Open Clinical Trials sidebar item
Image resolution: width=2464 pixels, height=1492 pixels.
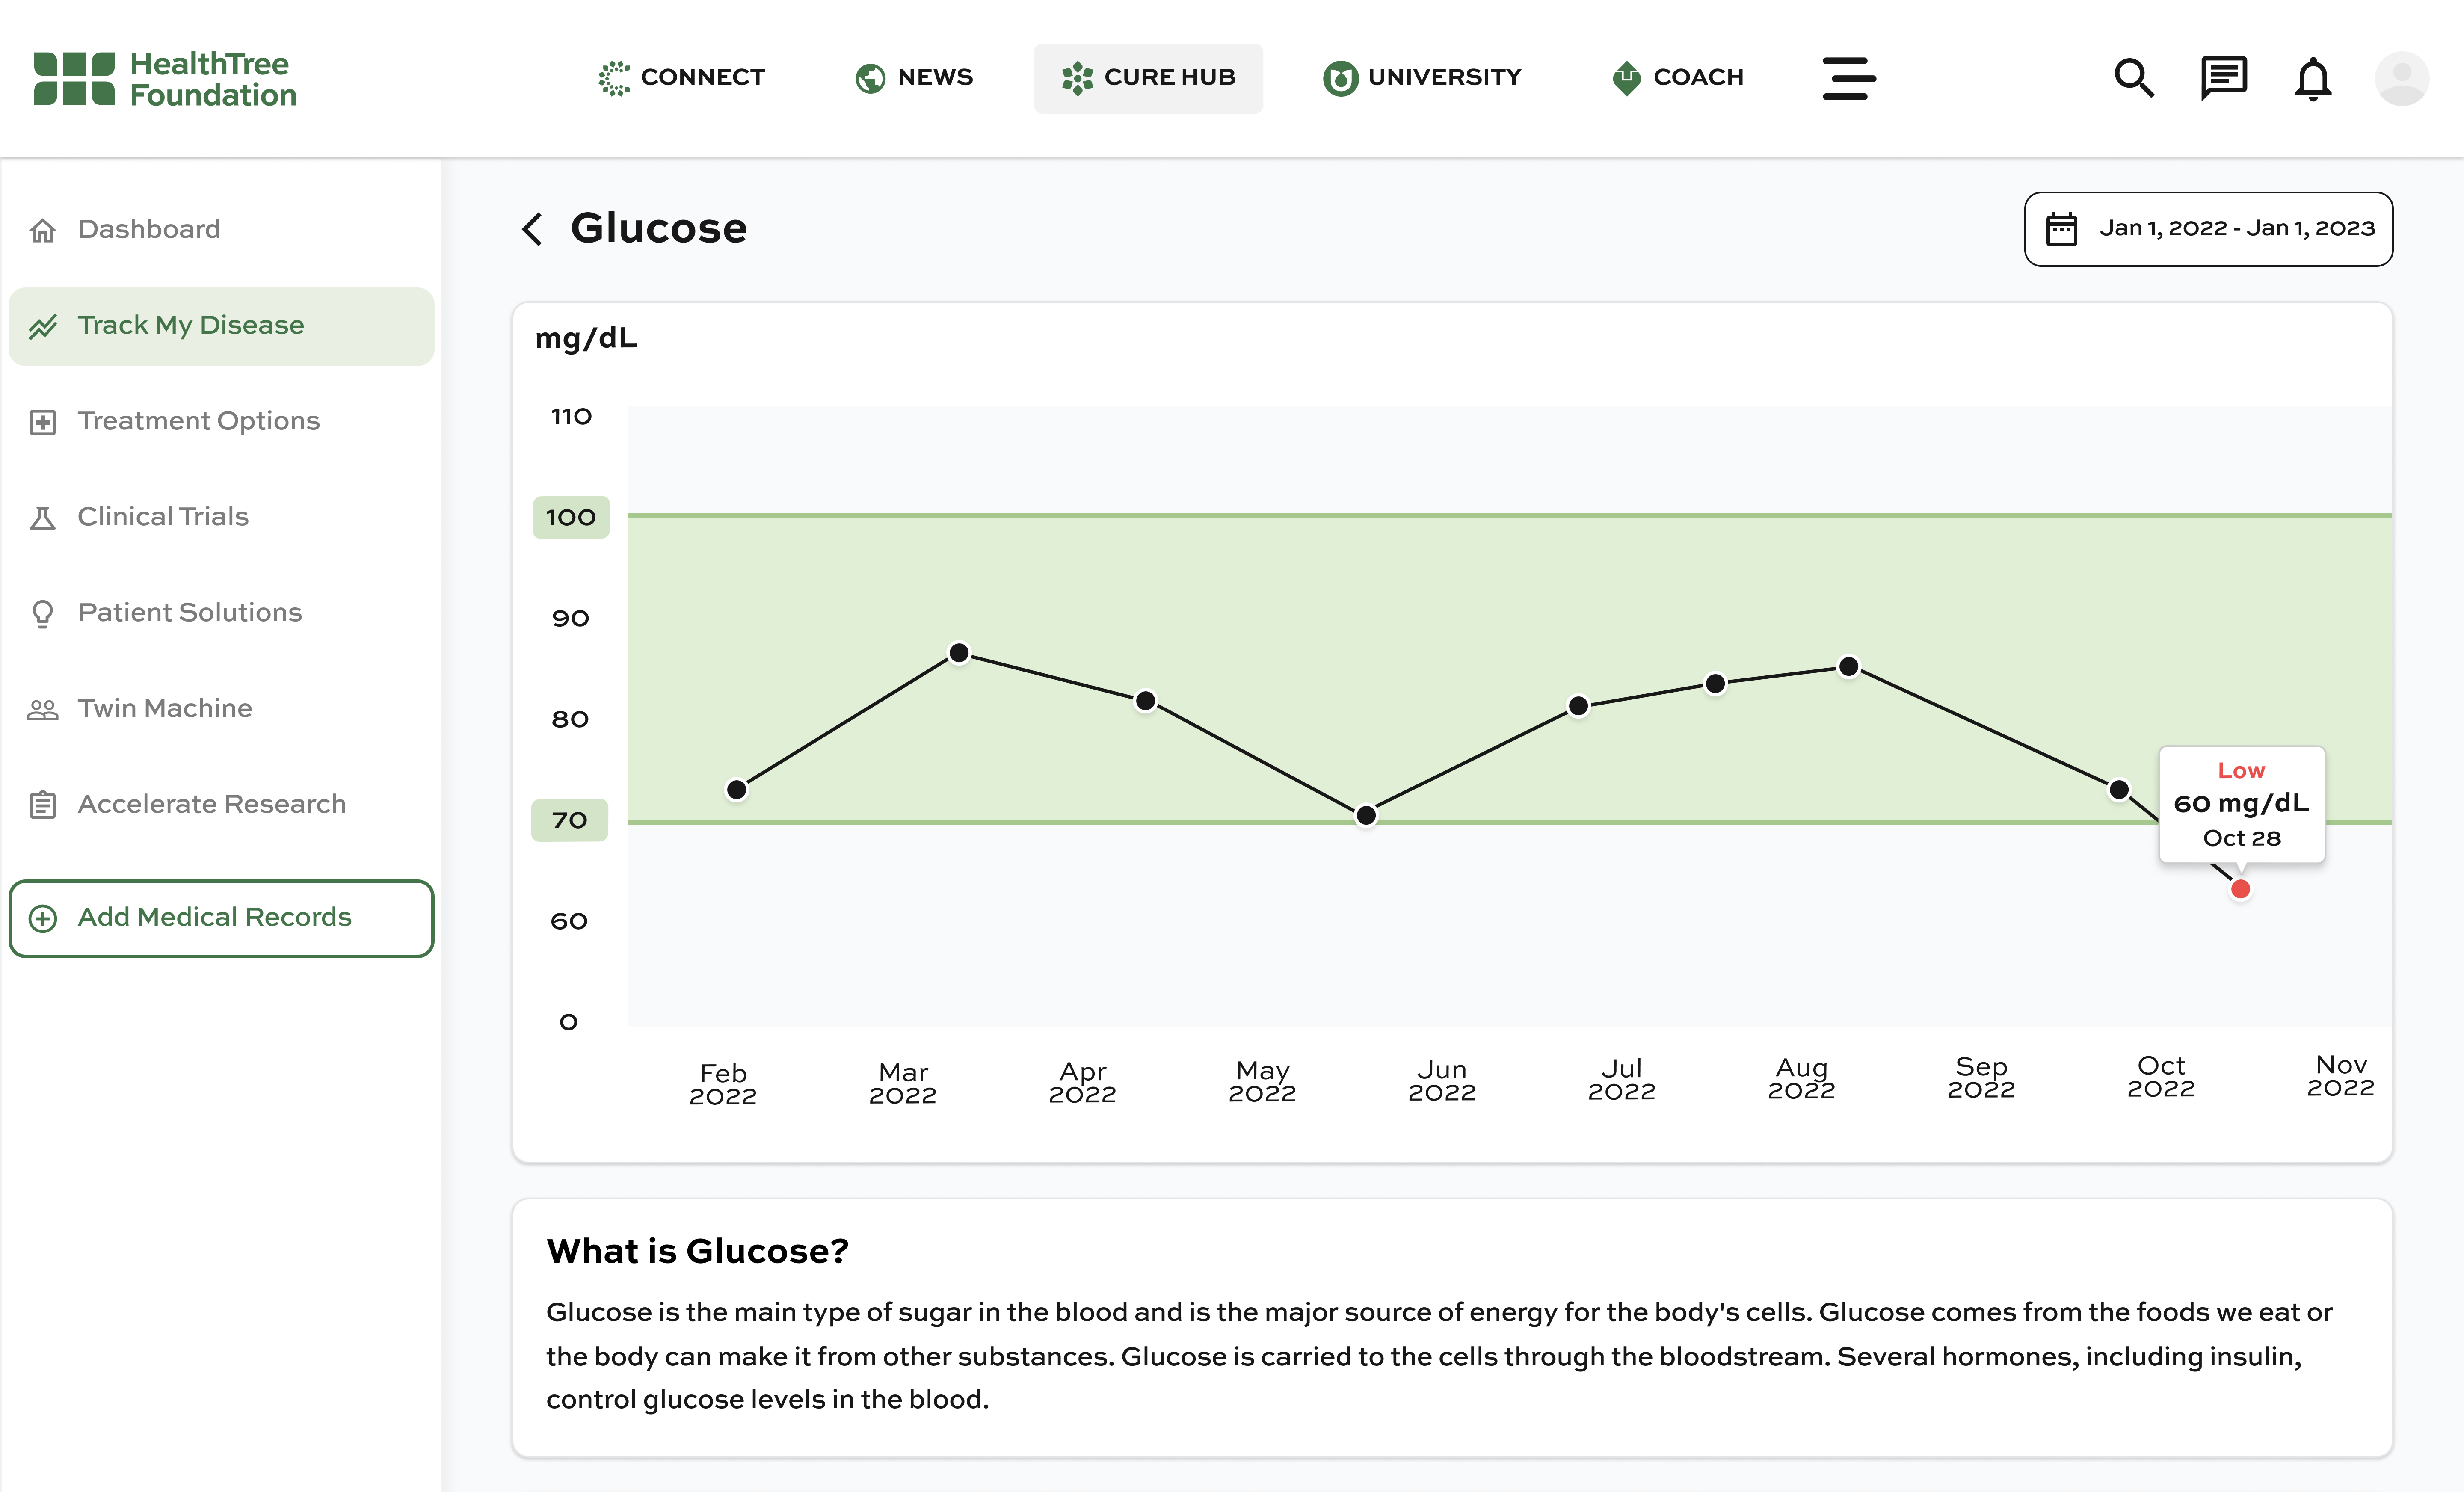coord(221,518)
